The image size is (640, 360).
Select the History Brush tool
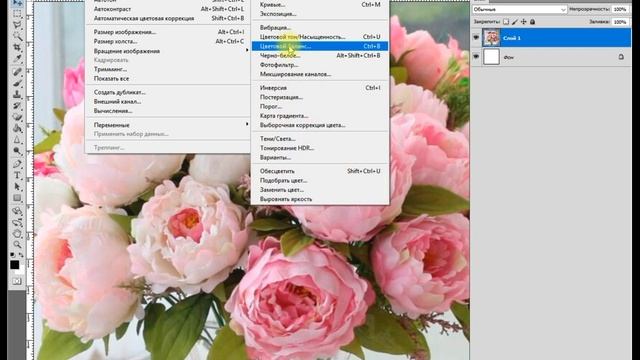(17, 106)
